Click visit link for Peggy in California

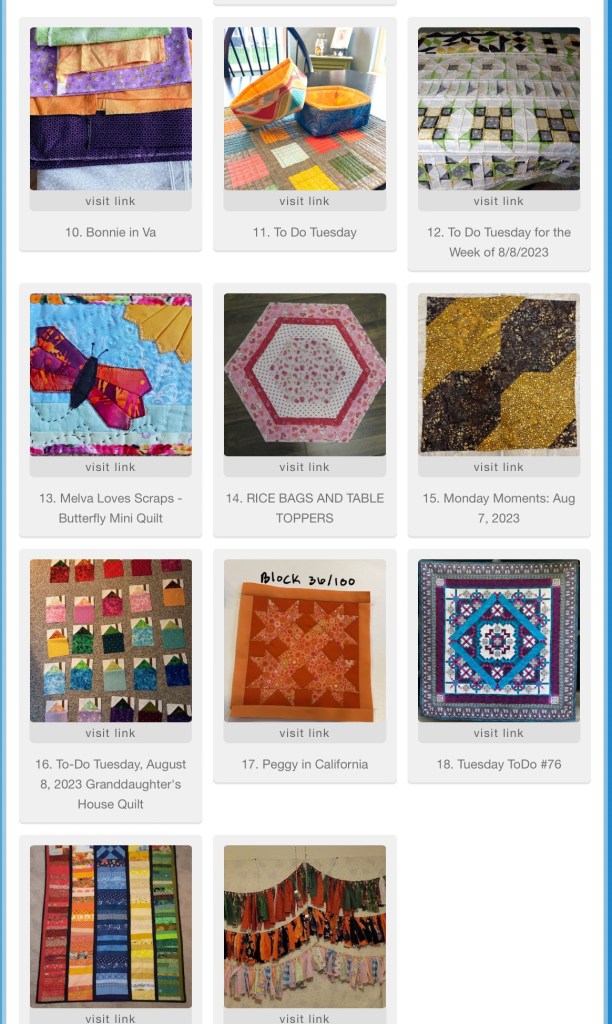click(304, 733)
